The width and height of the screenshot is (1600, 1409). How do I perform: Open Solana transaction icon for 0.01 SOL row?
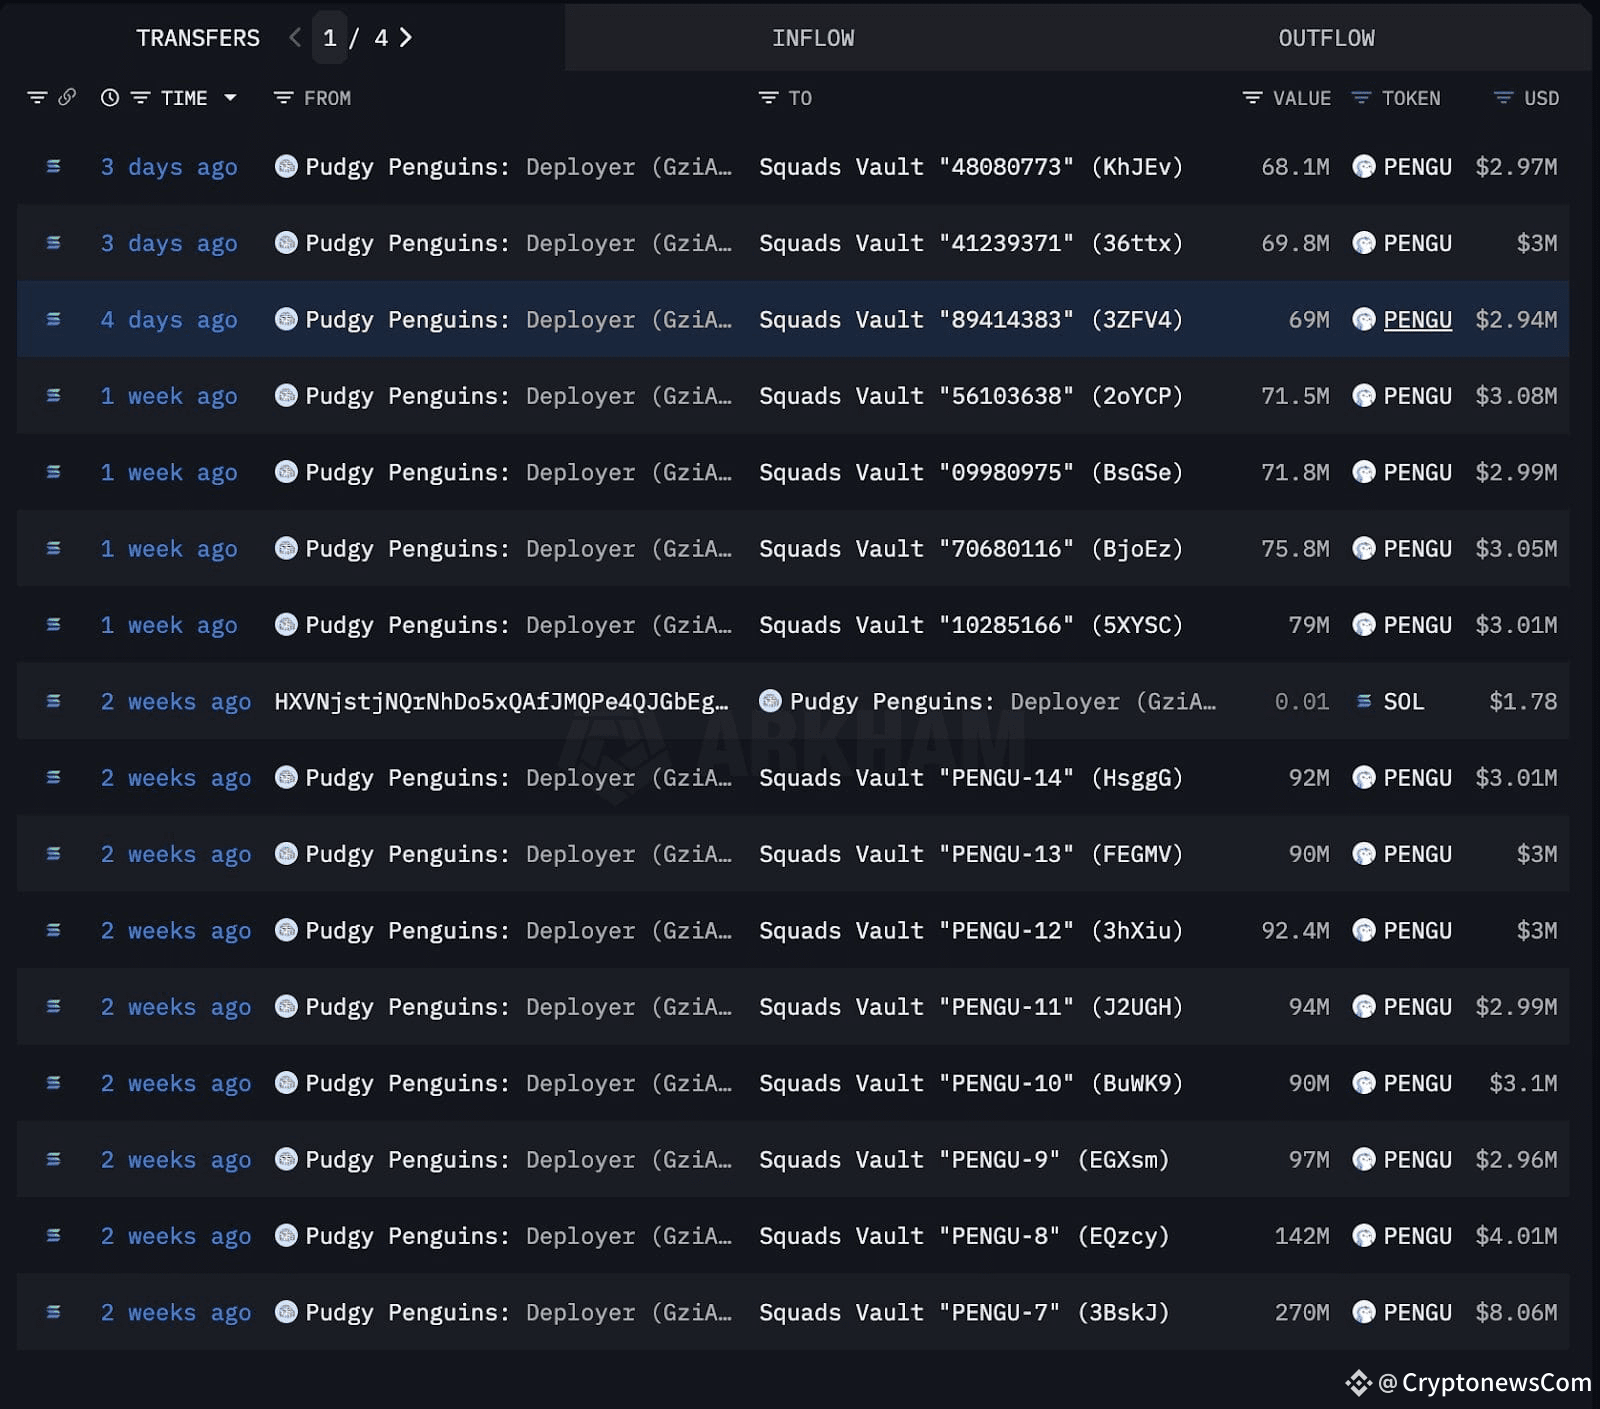click(54, 701)
